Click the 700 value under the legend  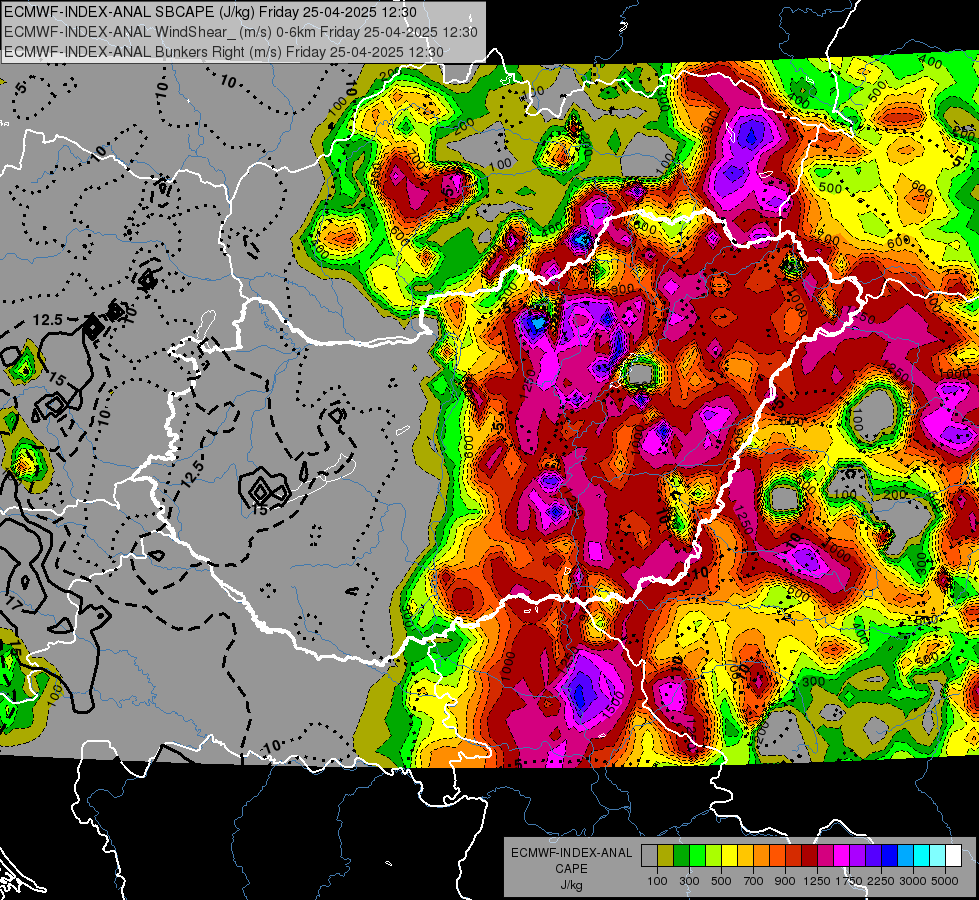pos(754,881)
